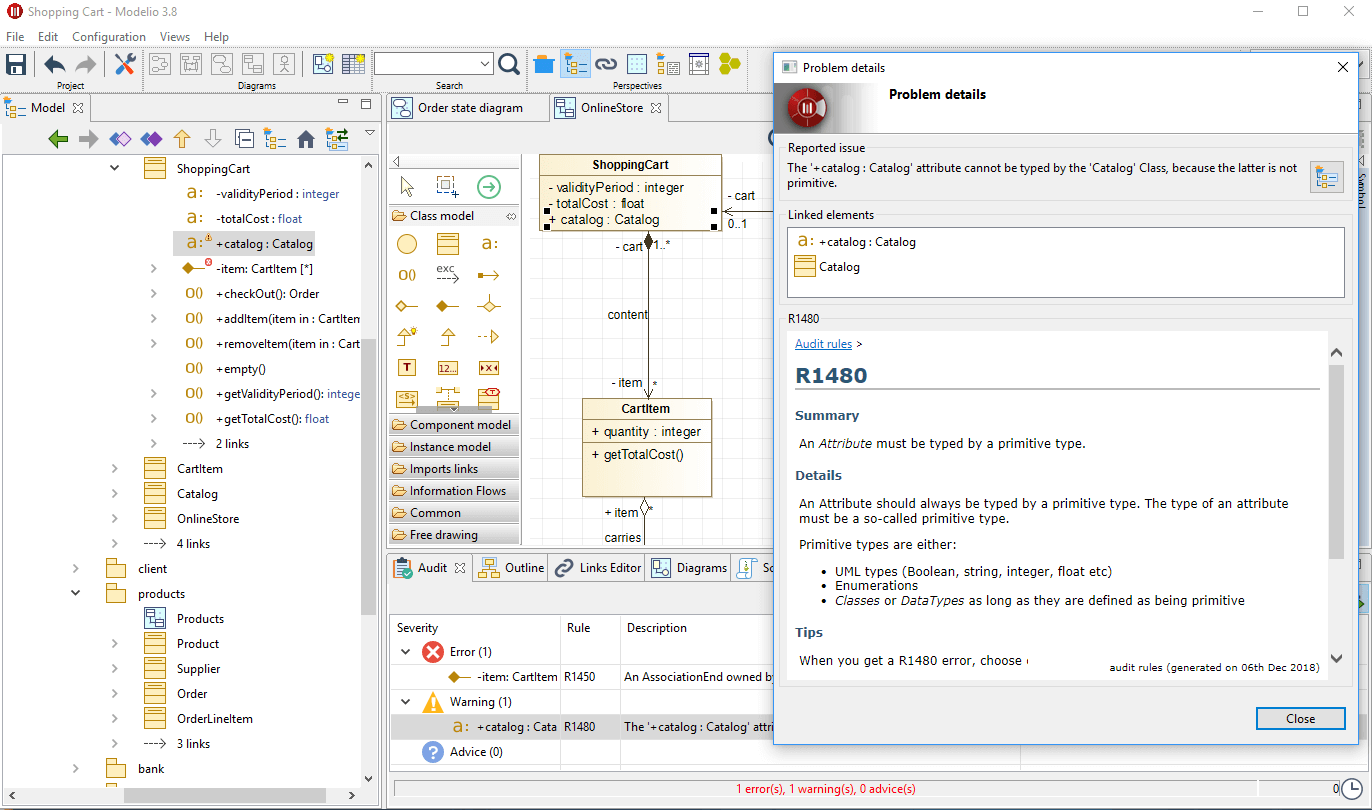The height and width of the screenshot is (810, 1372).
Task: Collapse the ShoppingCart tree node
Action: (112, 167)
